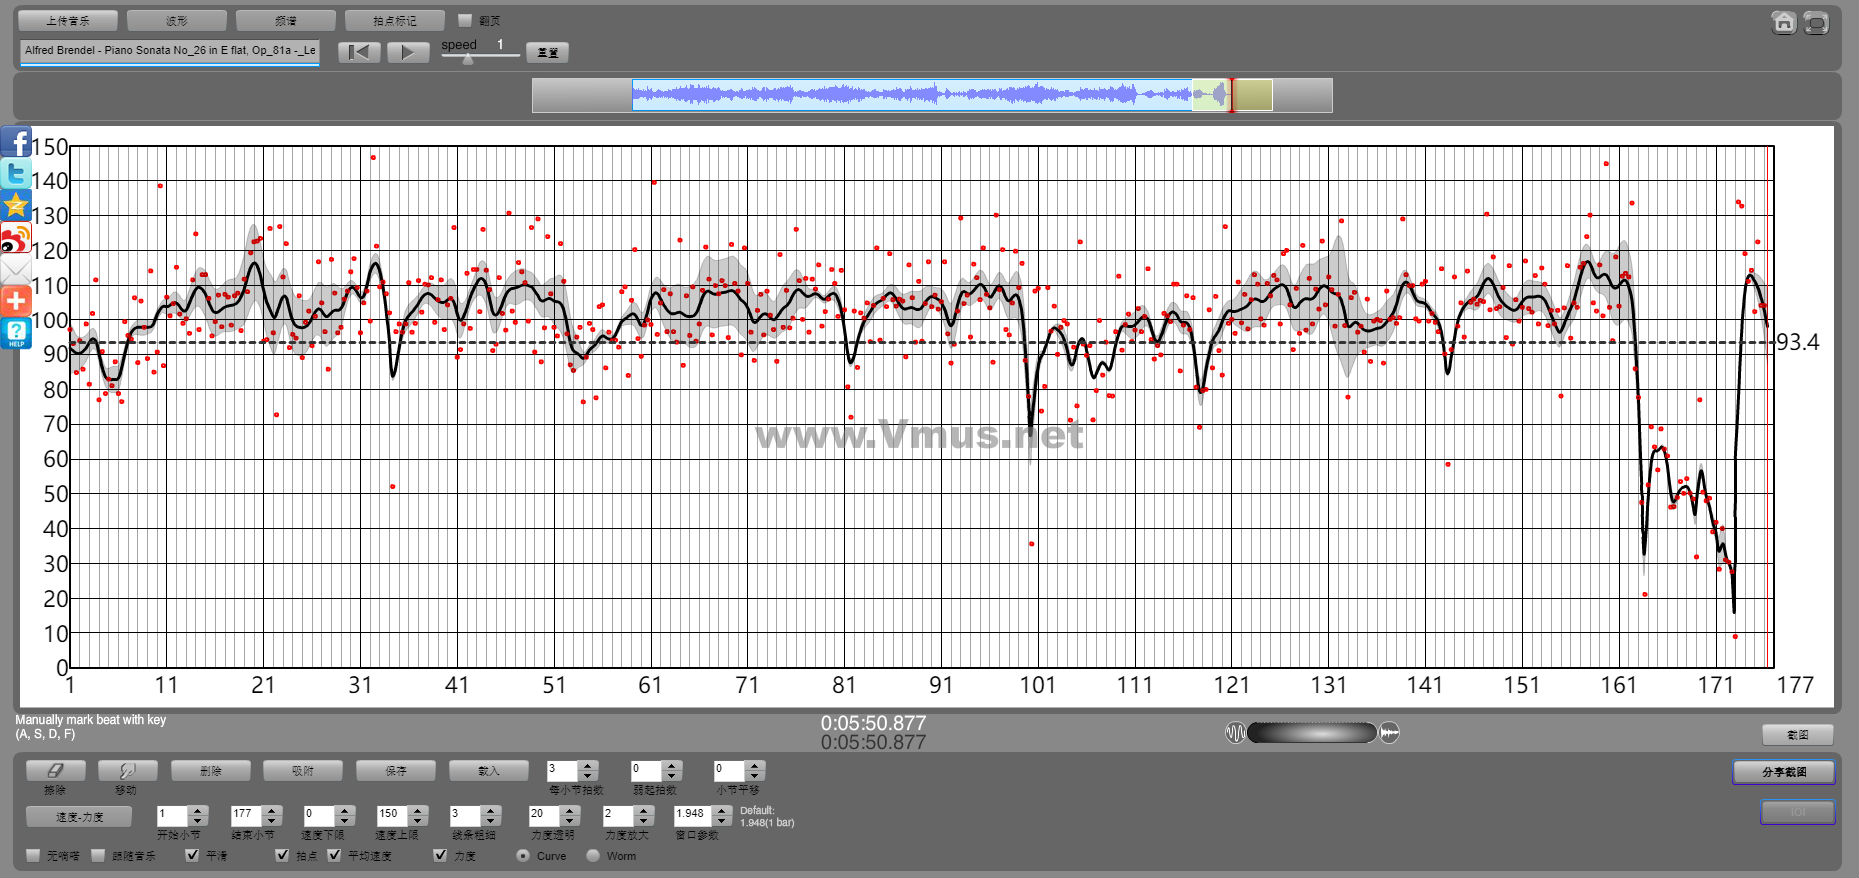Switch to the 波形 waveform view
The image size is (1859, 878).
pos(177,20)
